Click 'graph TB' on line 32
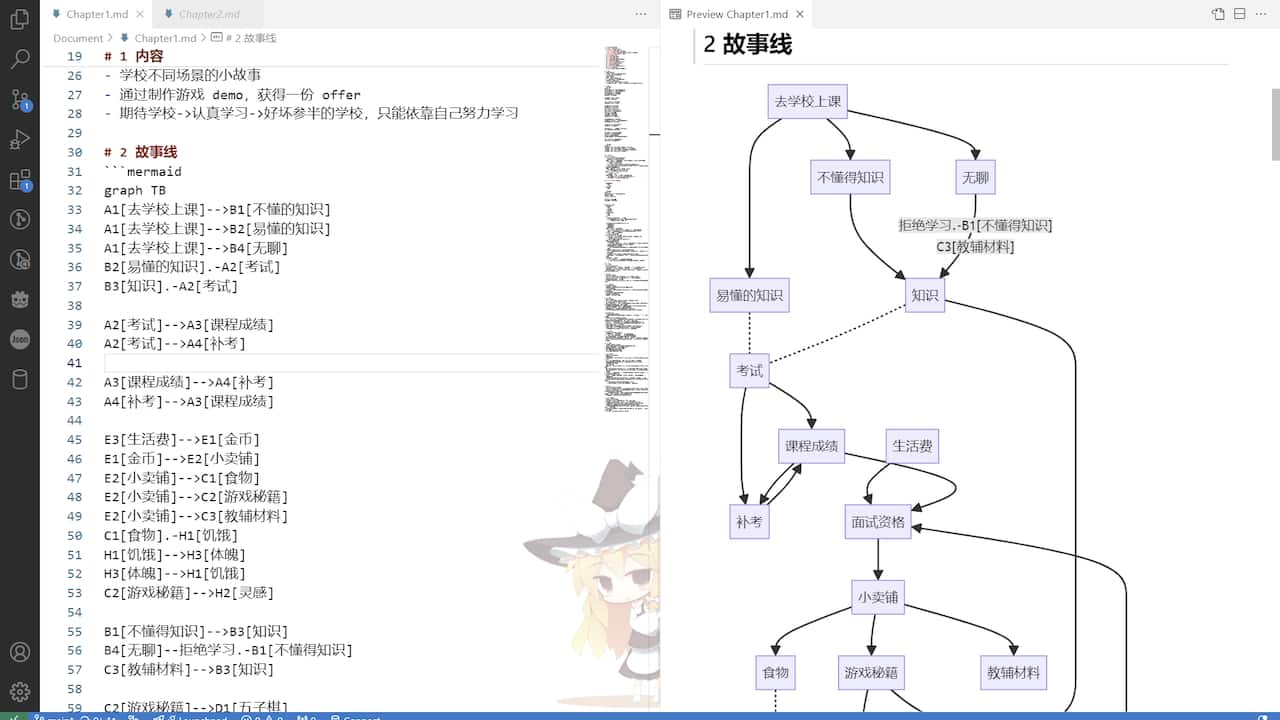Screen dimensions: 1280x720 (135, 191)
